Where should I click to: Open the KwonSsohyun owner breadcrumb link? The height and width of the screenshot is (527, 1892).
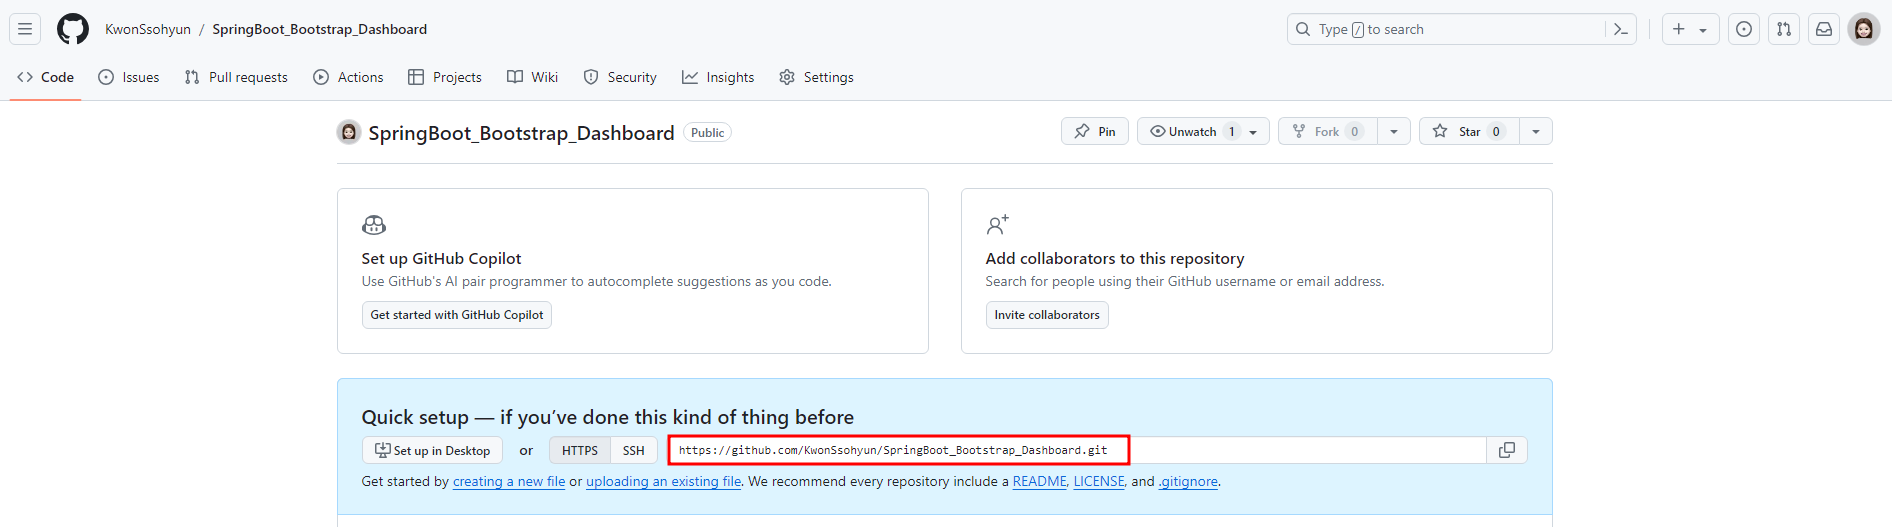[148, 29]
